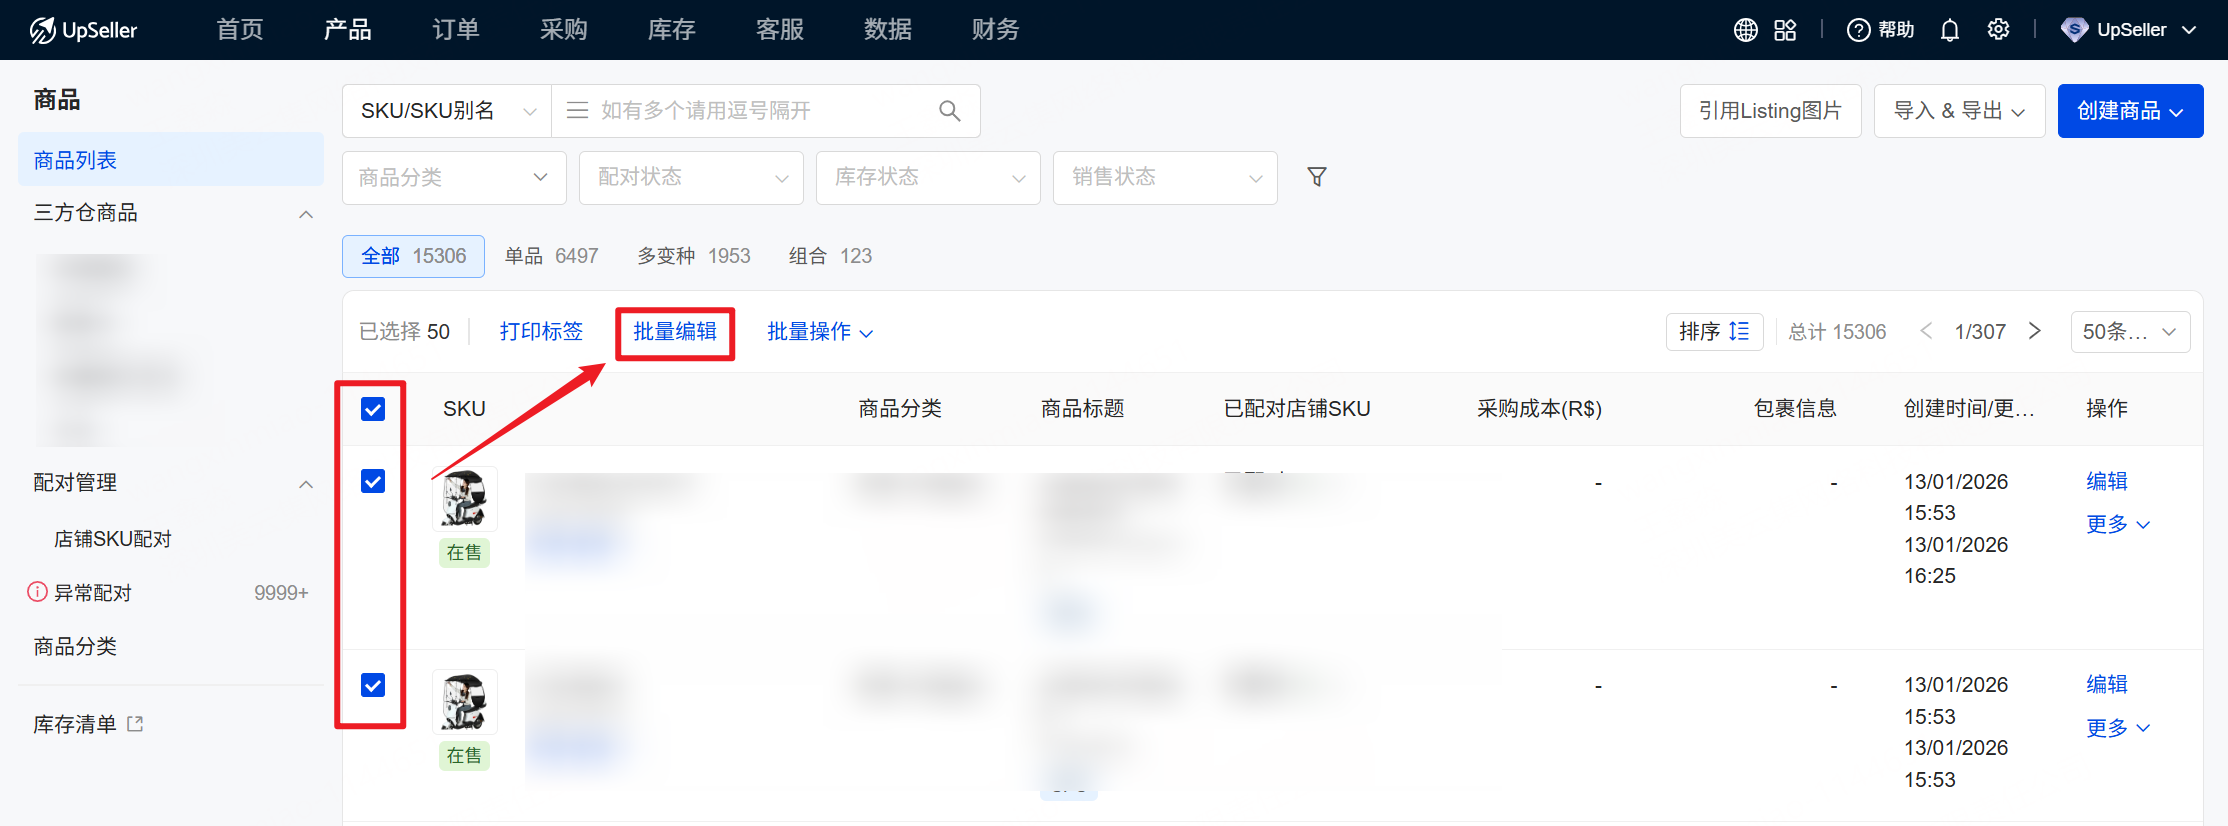
Task: Click the globe language icon
Action: pos(1745,30)
